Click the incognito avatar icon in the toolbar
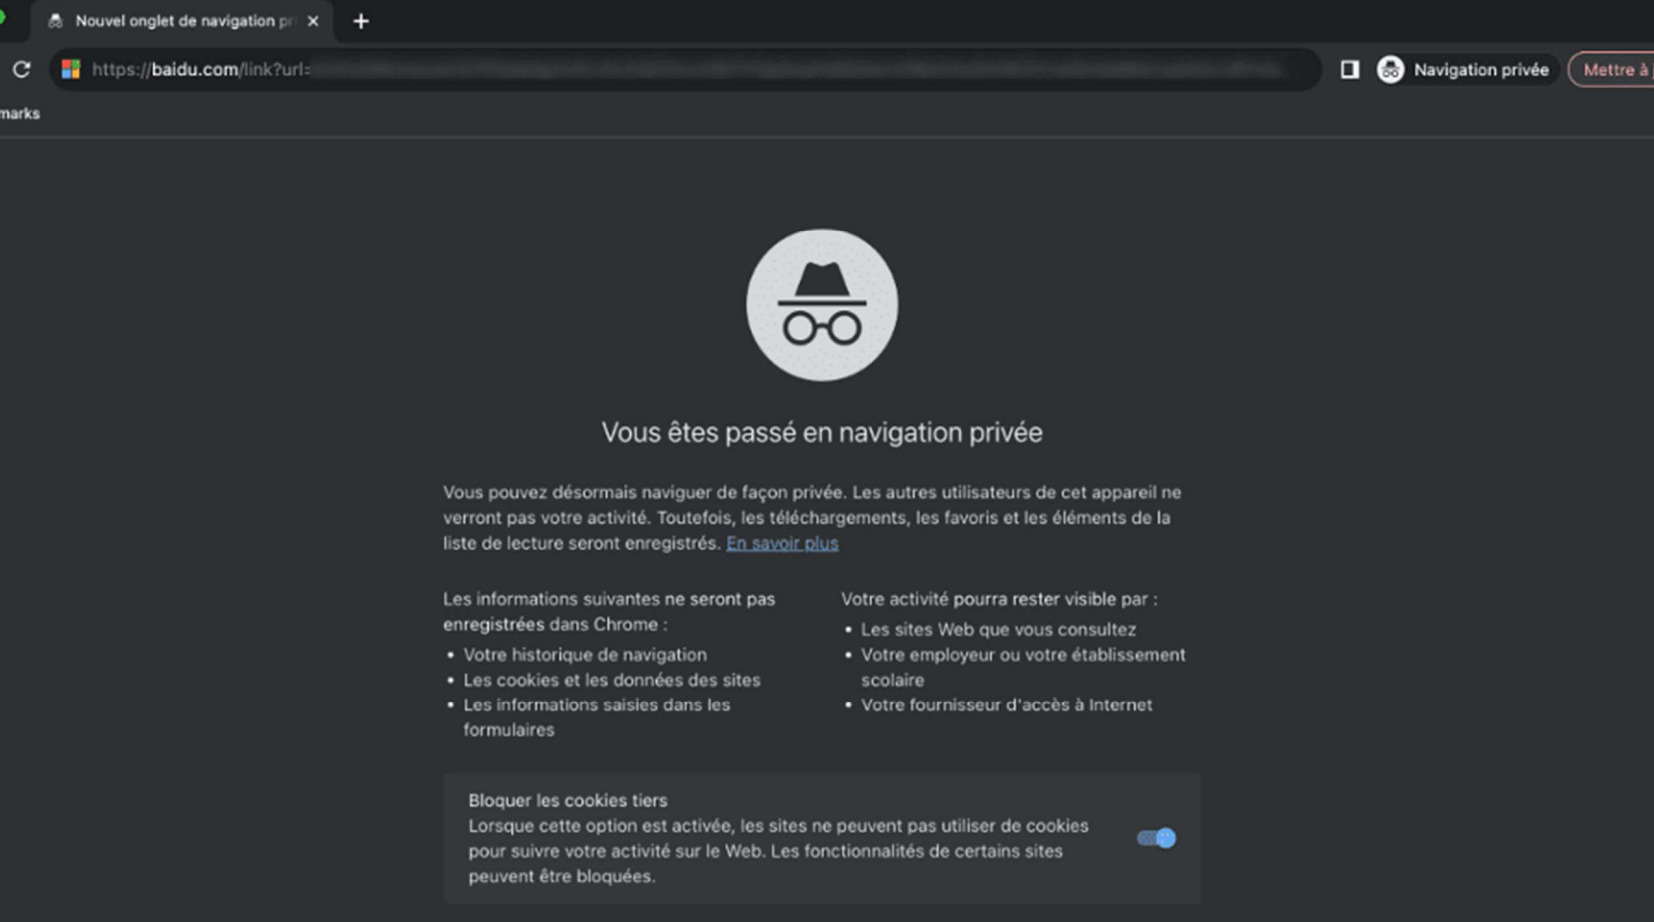The image size is (1654, 922). pyautogui.click(x=1390, y=69)
